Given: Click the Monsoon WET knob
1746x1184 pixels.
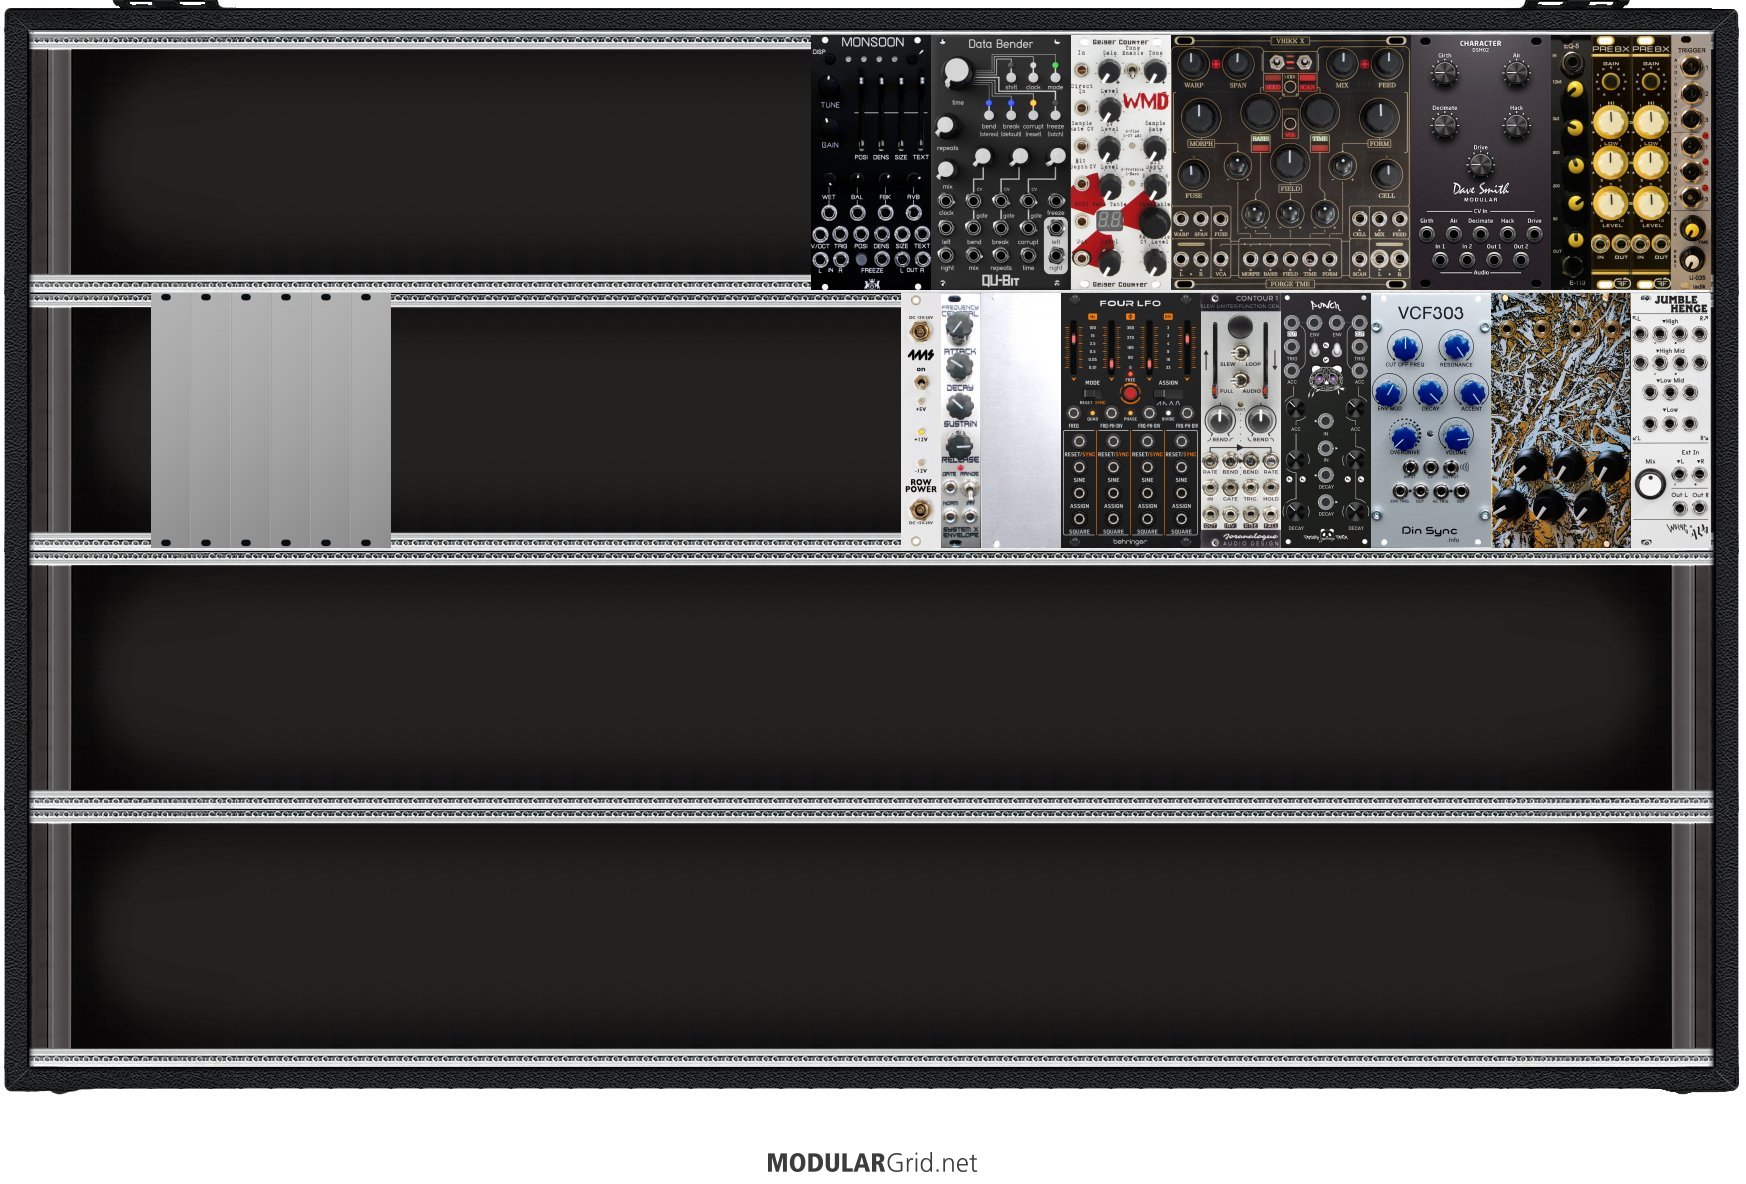Looking at the screenshot, I should 829,179.
